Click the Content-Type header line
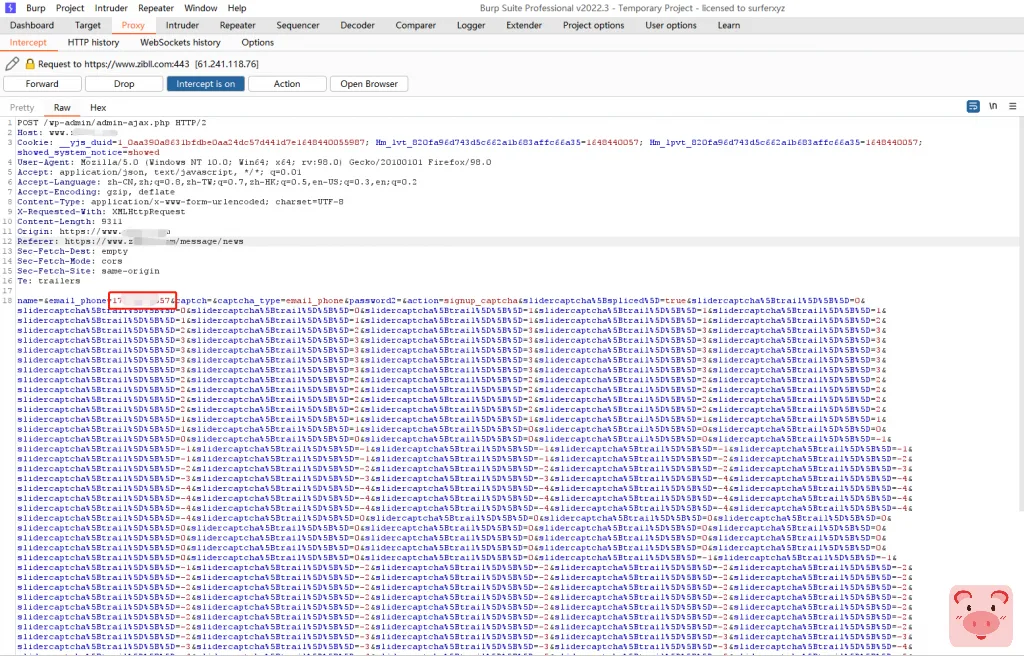This screenshot has height=659, width=1024. (180, 202)
